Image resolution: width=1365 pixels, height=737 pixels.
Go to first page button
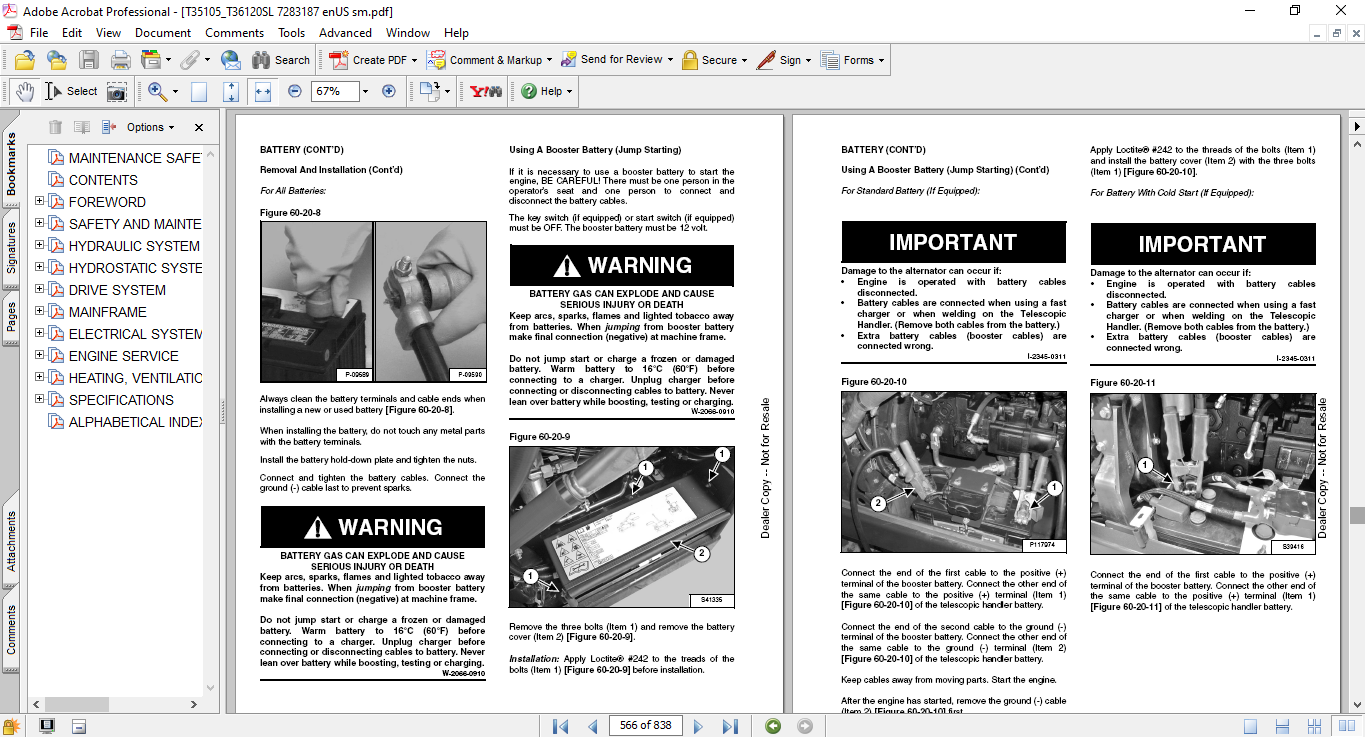pyautogui.click(x=561, y=726)
